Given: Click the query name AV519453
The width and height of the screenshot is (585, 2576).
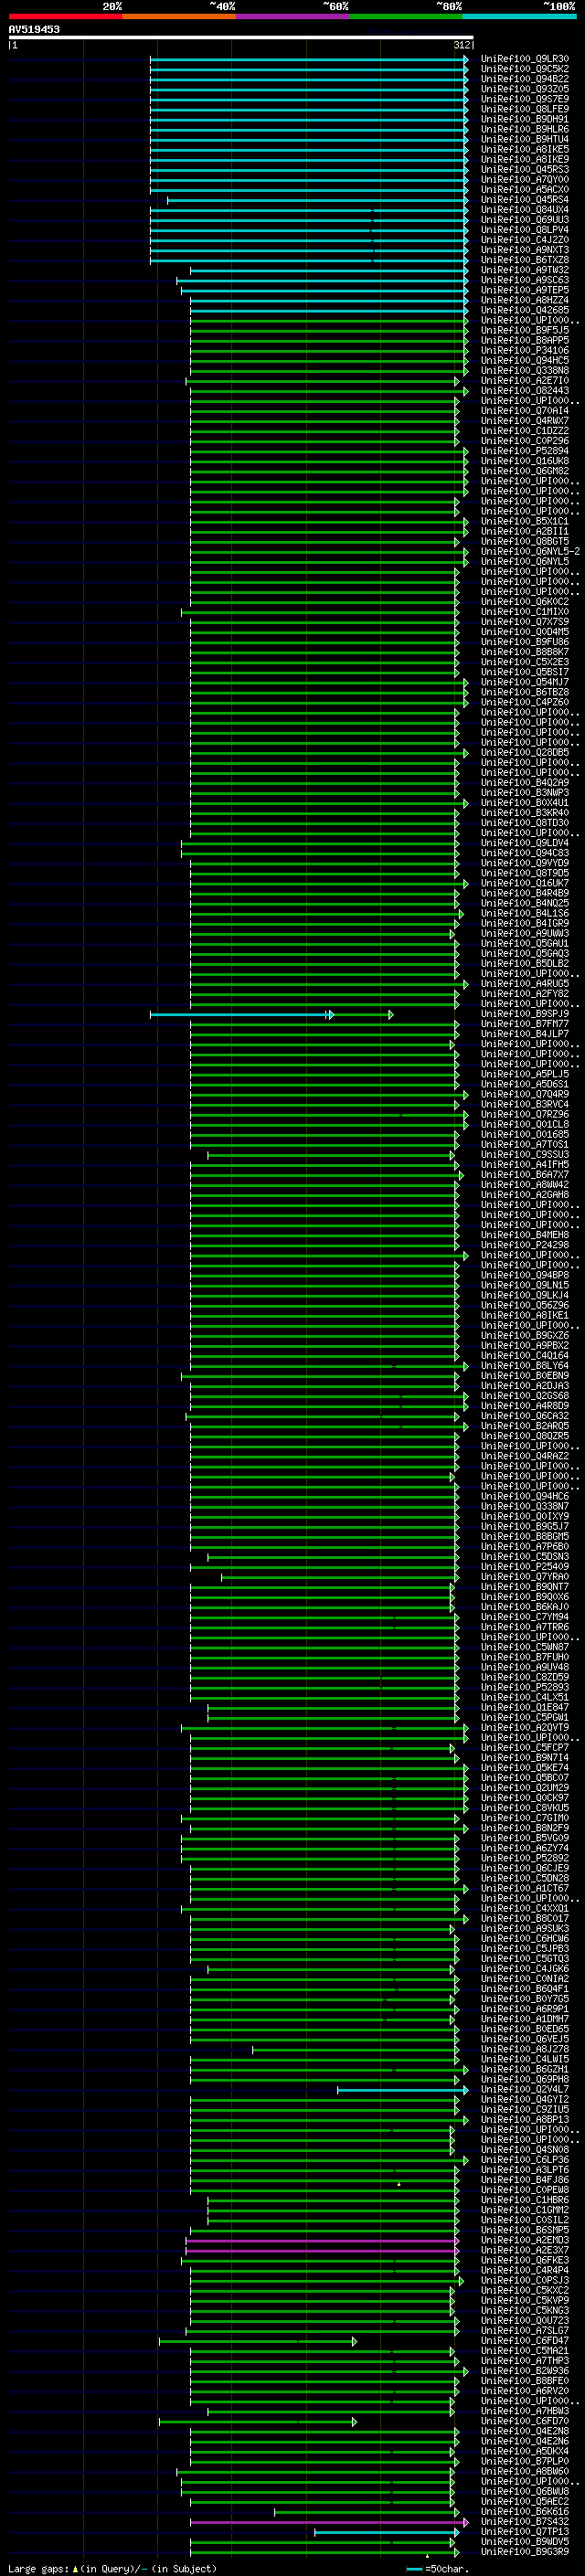Looking at the screenshot, I should pyautogui.click(x=34, y=29).
